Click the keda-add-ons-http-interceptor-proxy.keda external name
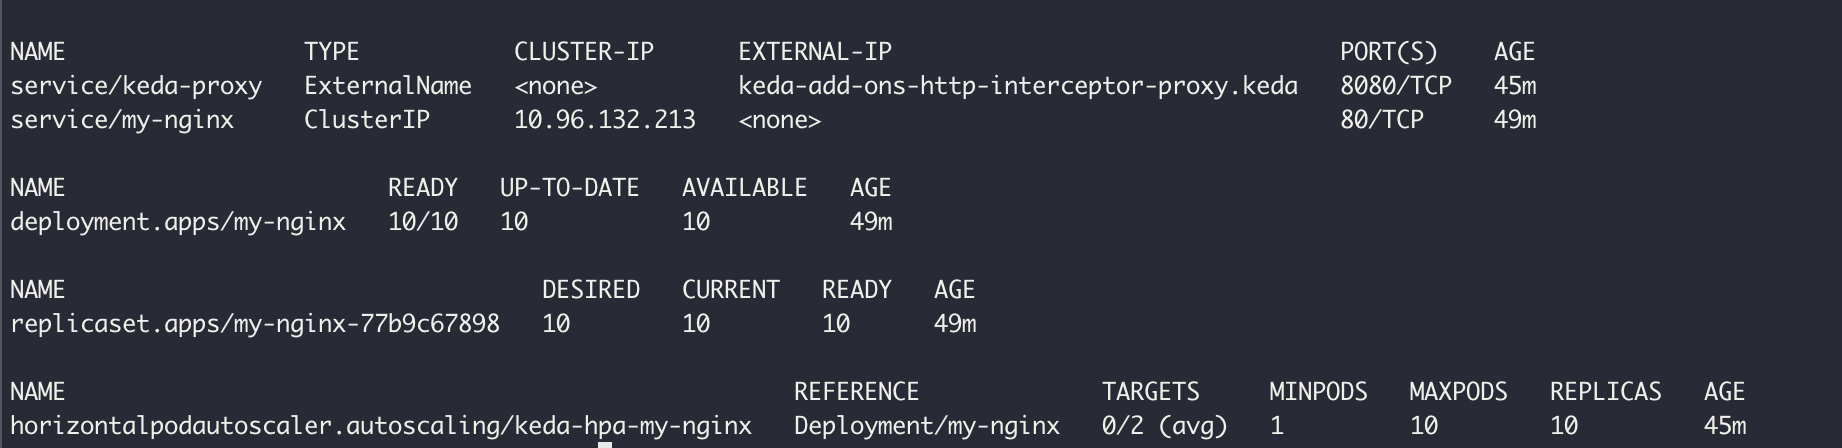The height and width of the screenshot is (448, 1842). (1018, 86)
